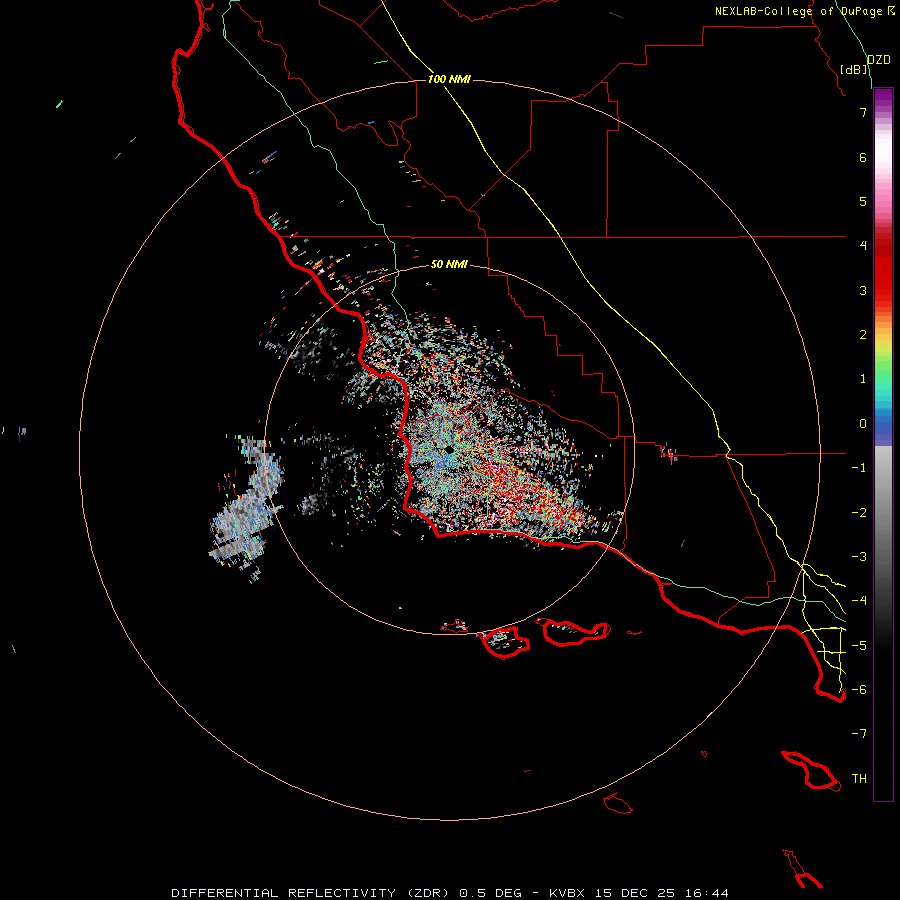The height and width of the screenshot is (900, 900).
Task: Click the -4 tick label on color scale
Action: coord(859,601)
